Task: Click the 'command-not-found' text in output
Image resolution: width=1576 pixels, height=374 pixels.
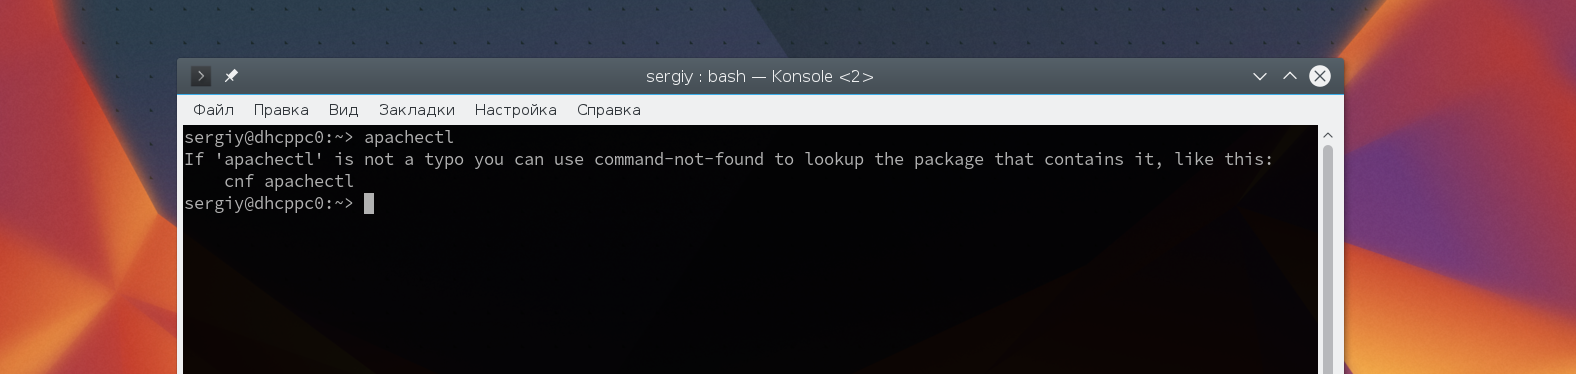Action: [679, 159]
